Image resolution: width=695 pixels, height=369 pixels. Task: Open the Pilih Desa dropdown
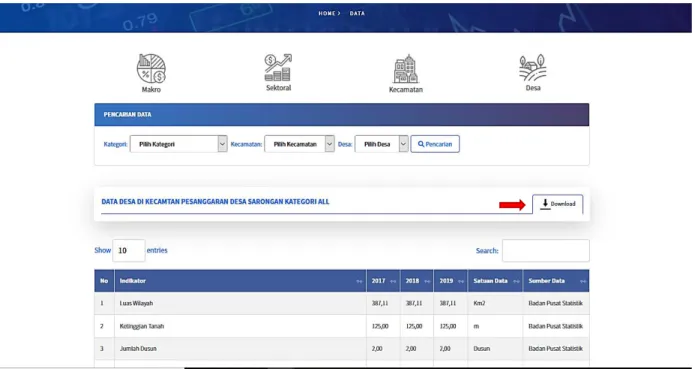(381, 144)
